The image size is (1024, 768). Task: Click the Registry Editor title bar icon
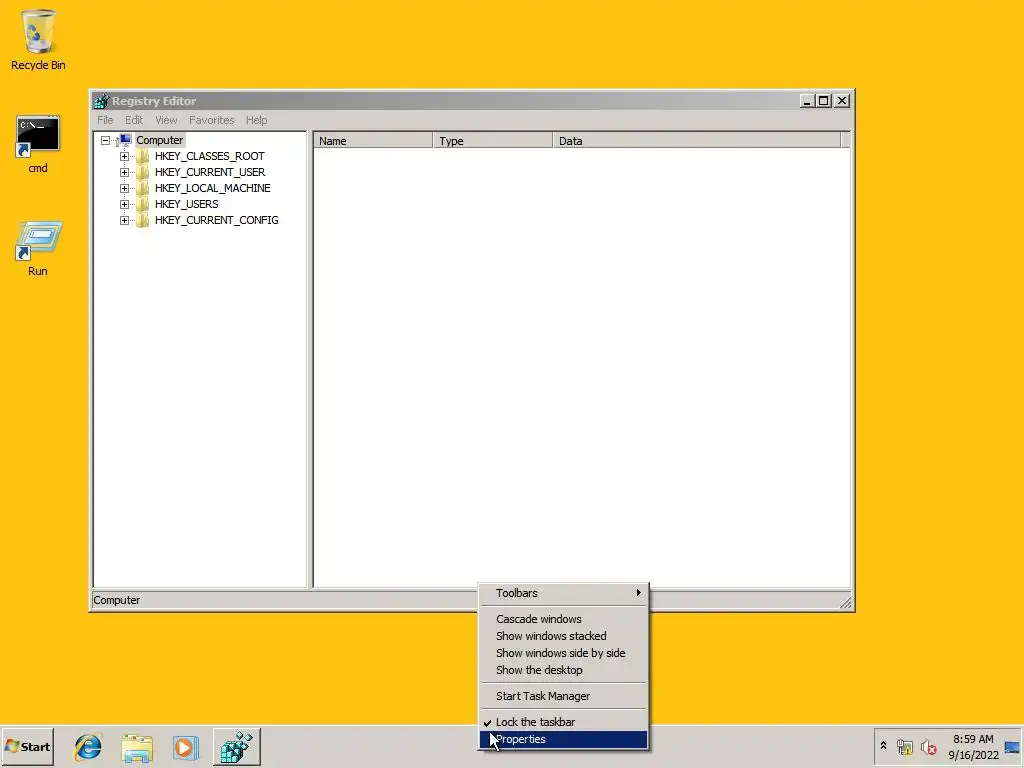101,101
